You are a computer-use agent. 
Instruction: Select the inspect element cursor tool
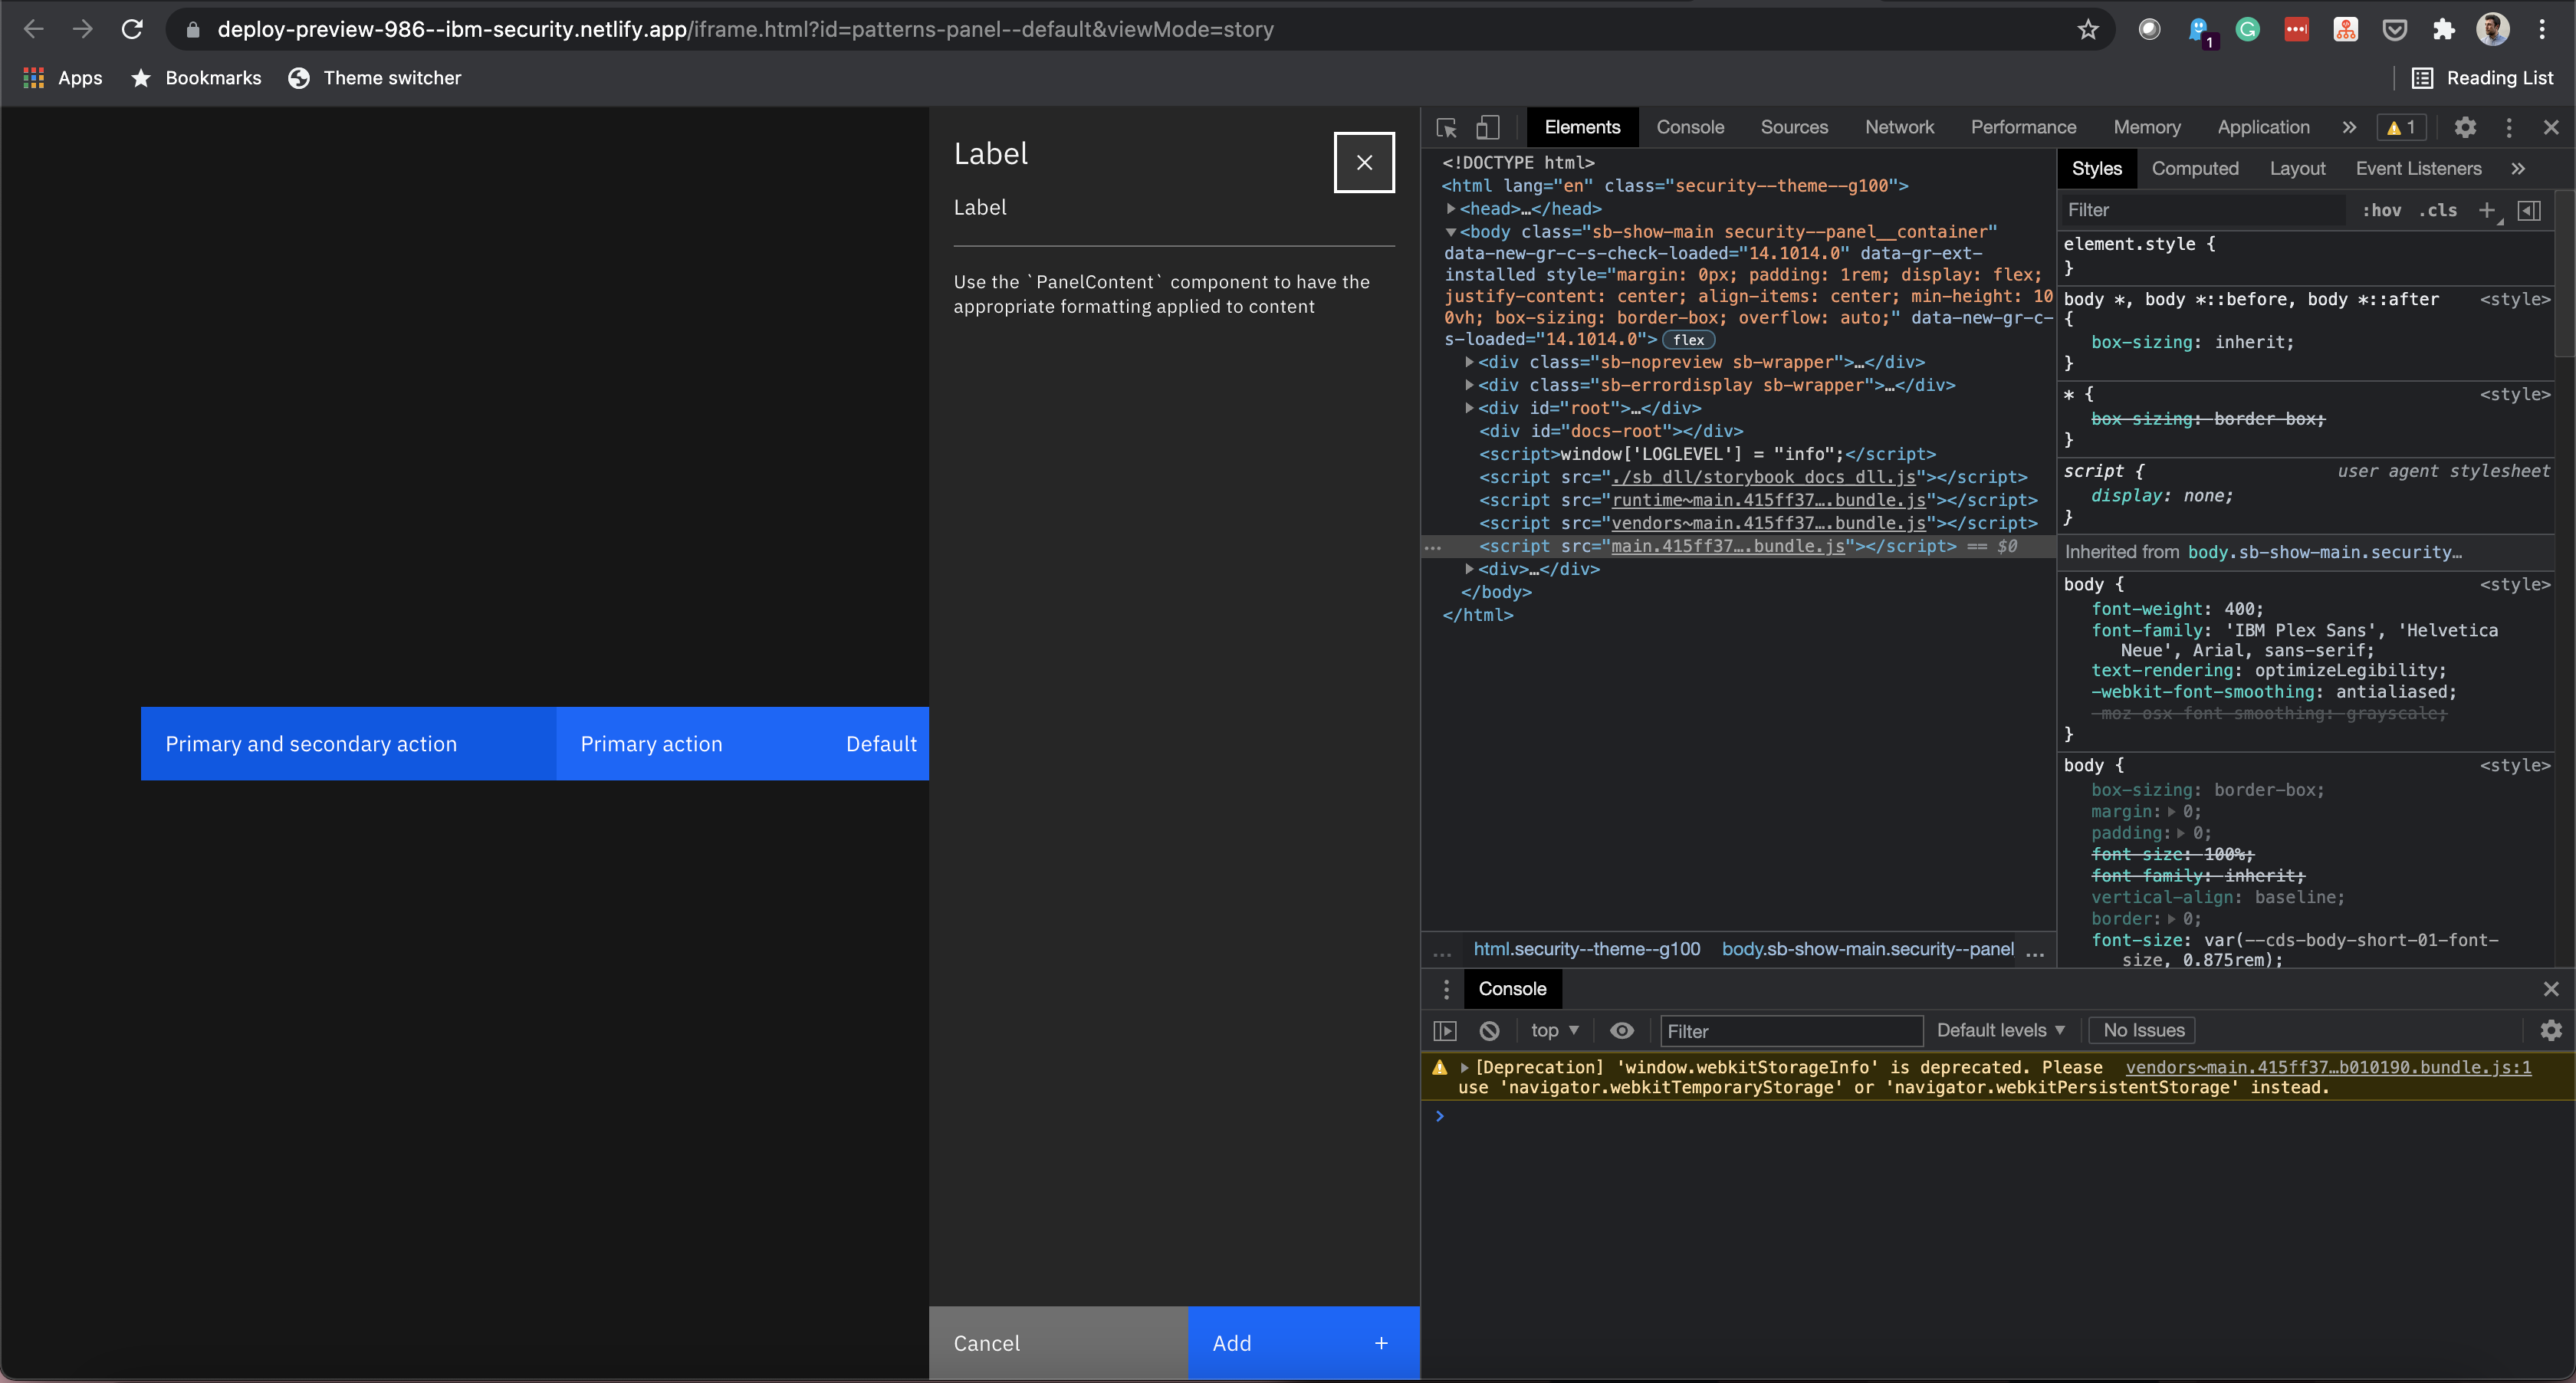pos(1446,127)
